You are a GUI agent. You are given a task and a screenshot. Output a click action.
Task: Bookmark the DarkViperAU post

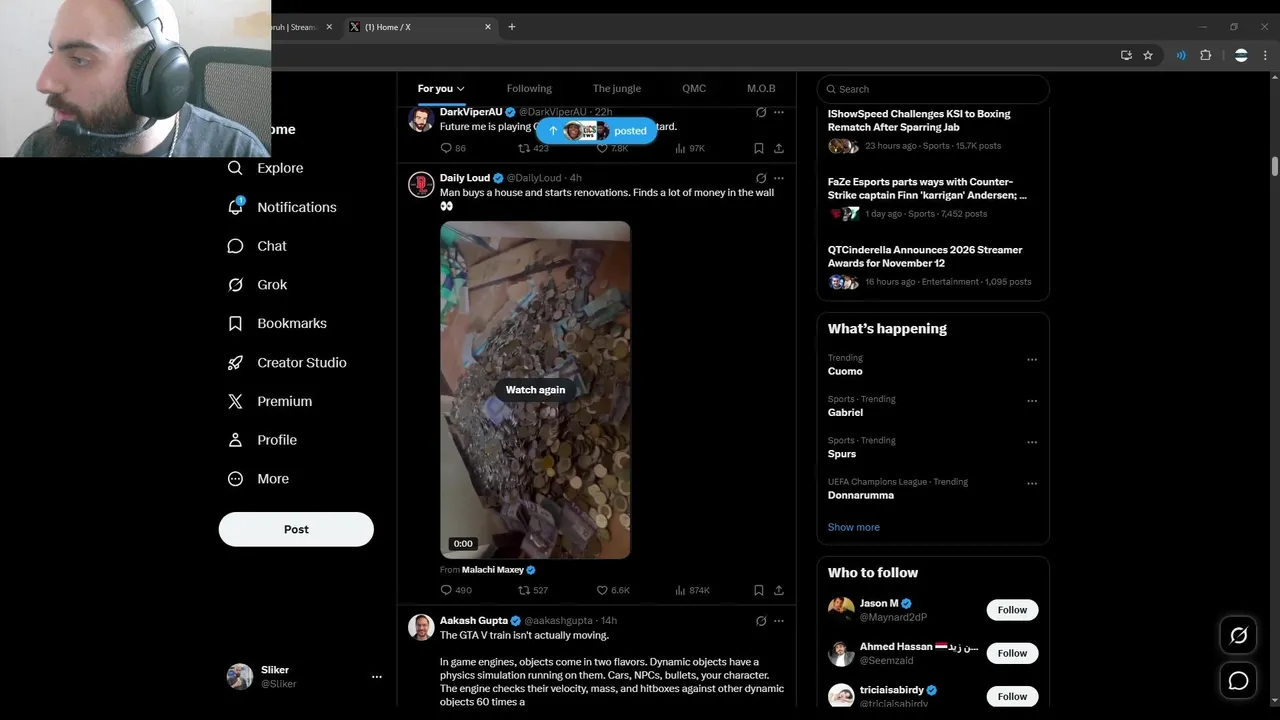click(759, 148)
